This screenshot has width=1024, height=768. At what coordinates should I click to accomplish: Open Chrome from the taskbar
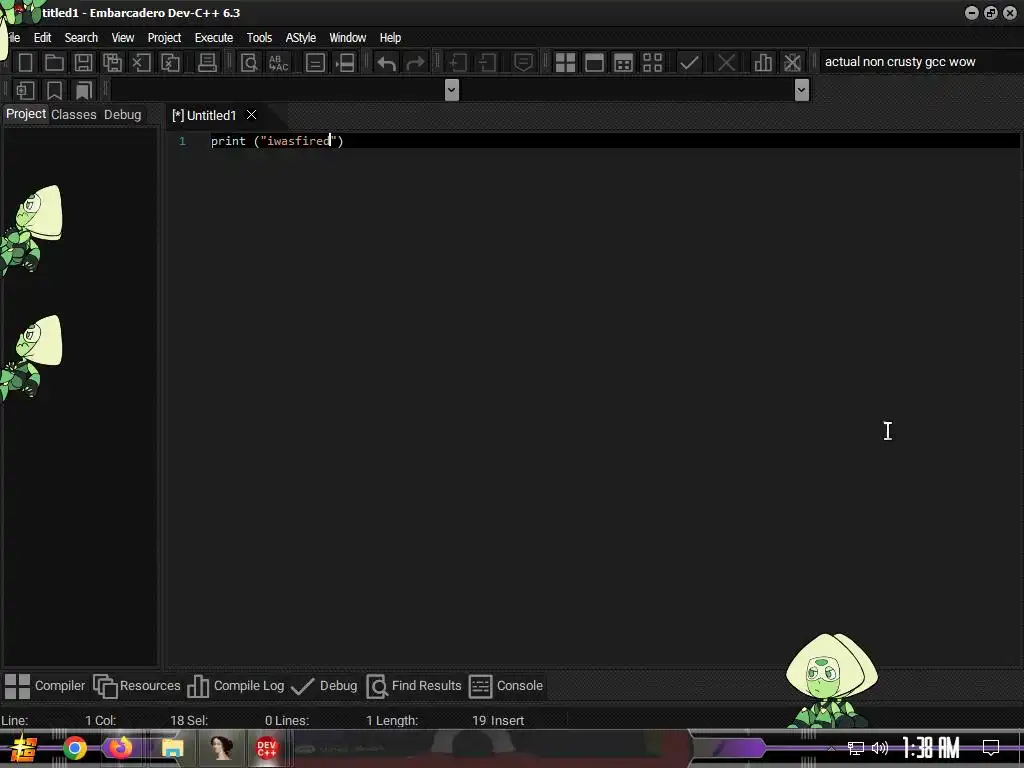(75, 748)
